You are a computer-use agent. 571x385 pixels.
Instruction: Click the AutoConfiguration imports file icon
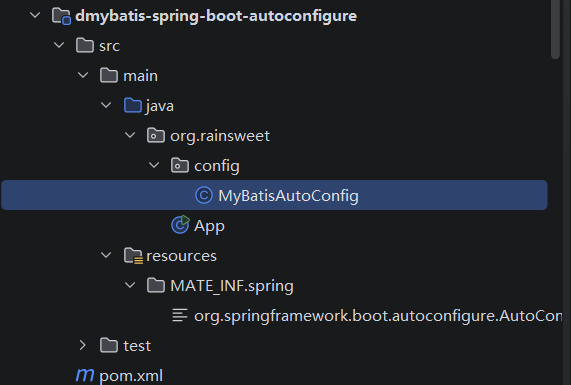[x=180, y=315]
